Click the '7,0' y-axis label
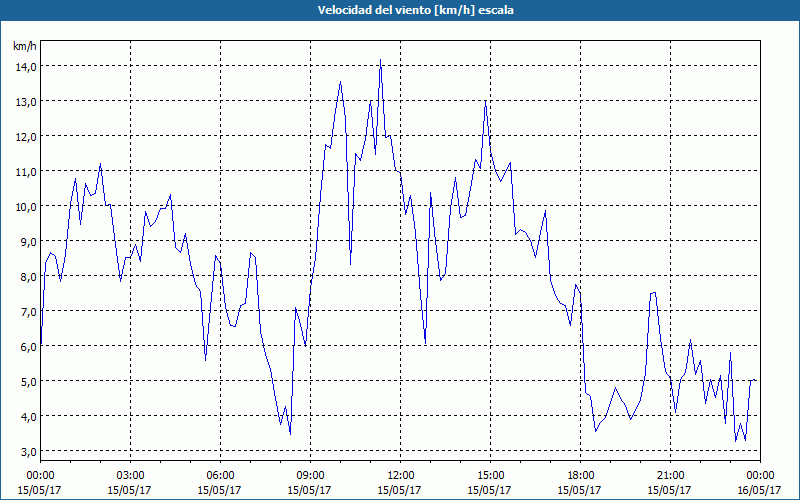 coord(28,311)
